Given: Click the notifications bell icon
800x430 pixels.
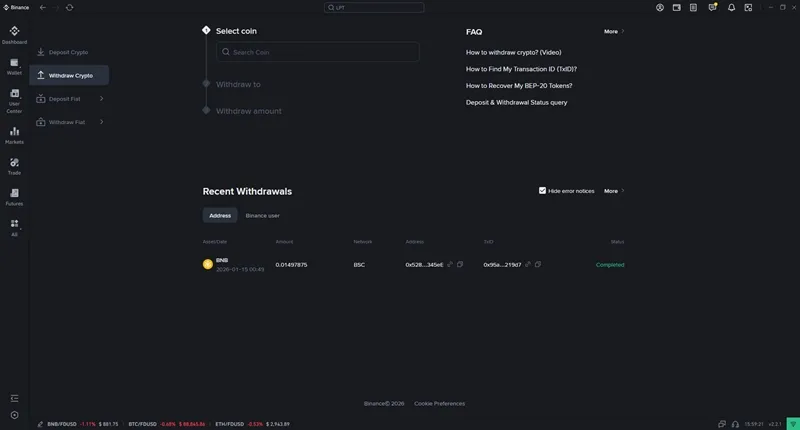Looking at the screenshot, I should coord(731,7).
